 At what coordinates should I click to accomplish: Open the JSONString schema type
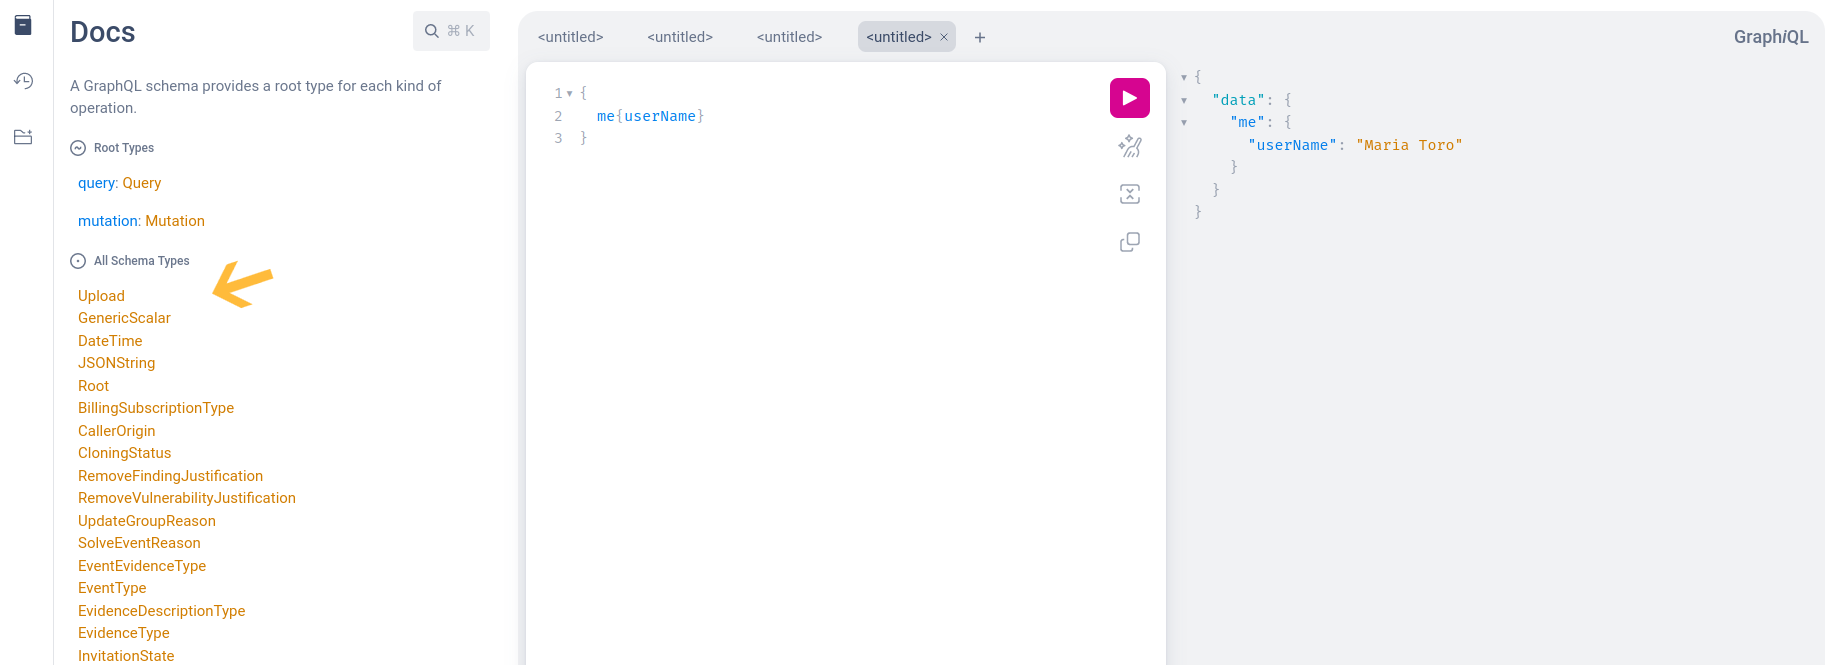(x=116, y=363)
